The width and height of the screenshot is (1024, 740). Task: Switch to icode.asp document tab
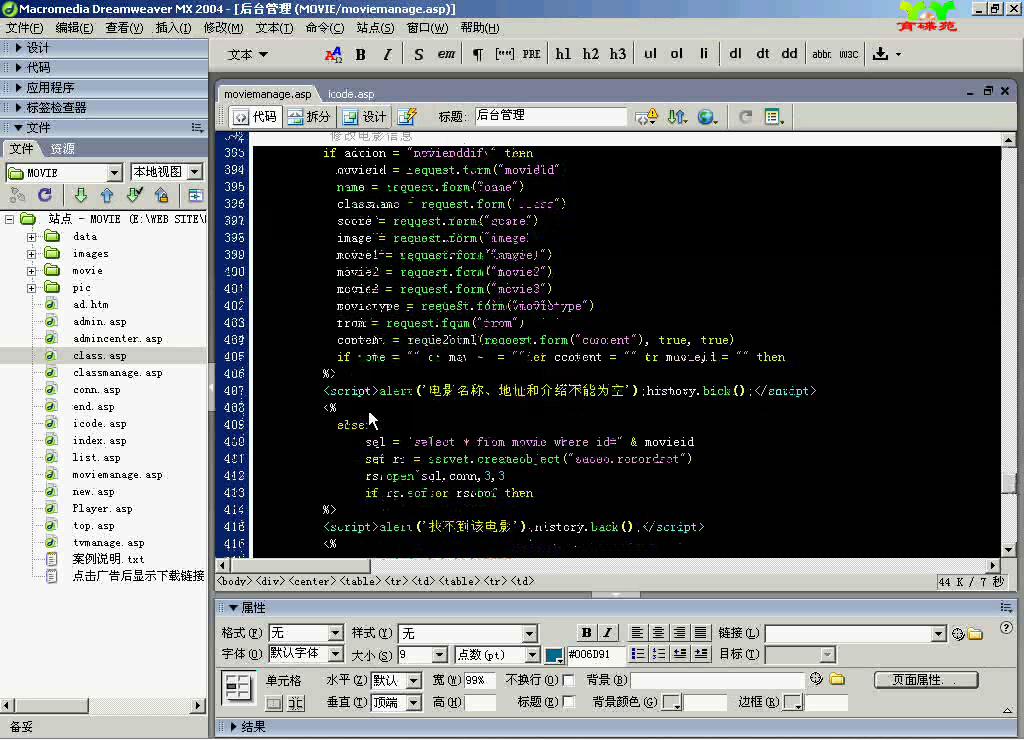(351, 94)
